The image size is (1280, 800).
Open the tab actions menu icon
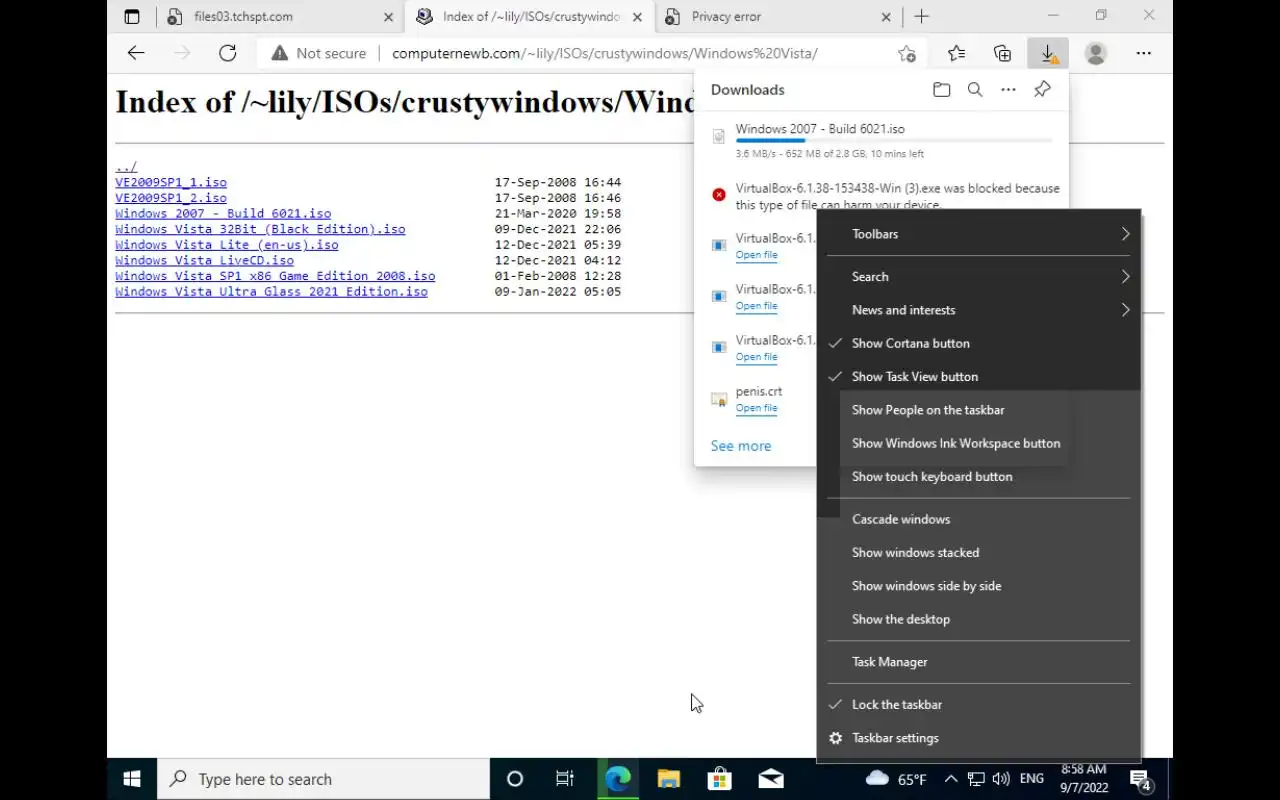132,17
